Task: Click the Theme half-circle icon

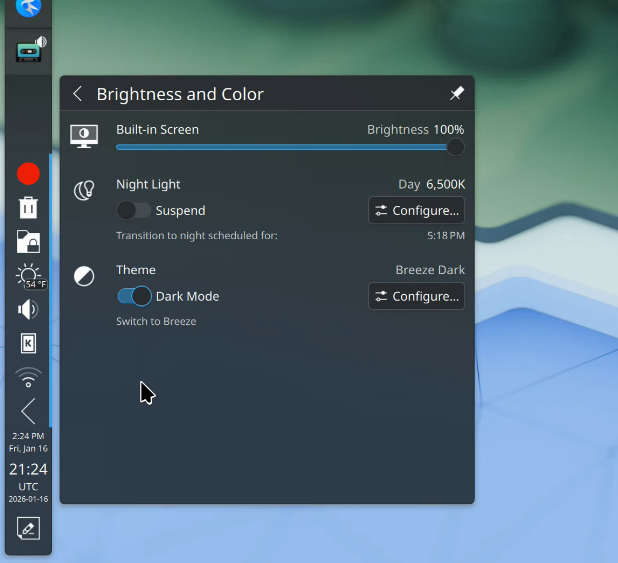Action: click(x=84, y=276)
